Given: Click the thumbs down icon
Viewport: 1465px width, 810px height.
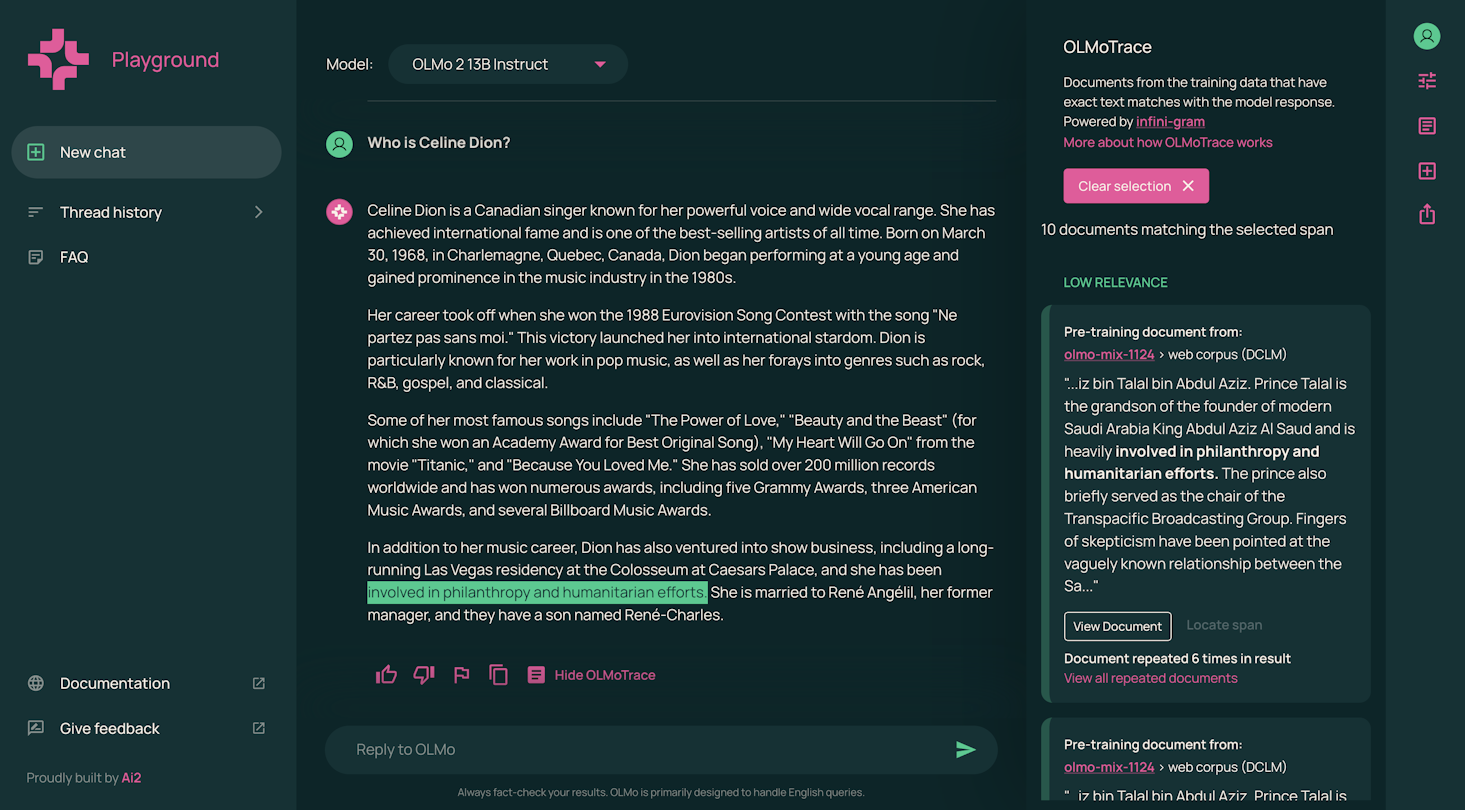Looking at the screenshot, I should tap(424, 675).
